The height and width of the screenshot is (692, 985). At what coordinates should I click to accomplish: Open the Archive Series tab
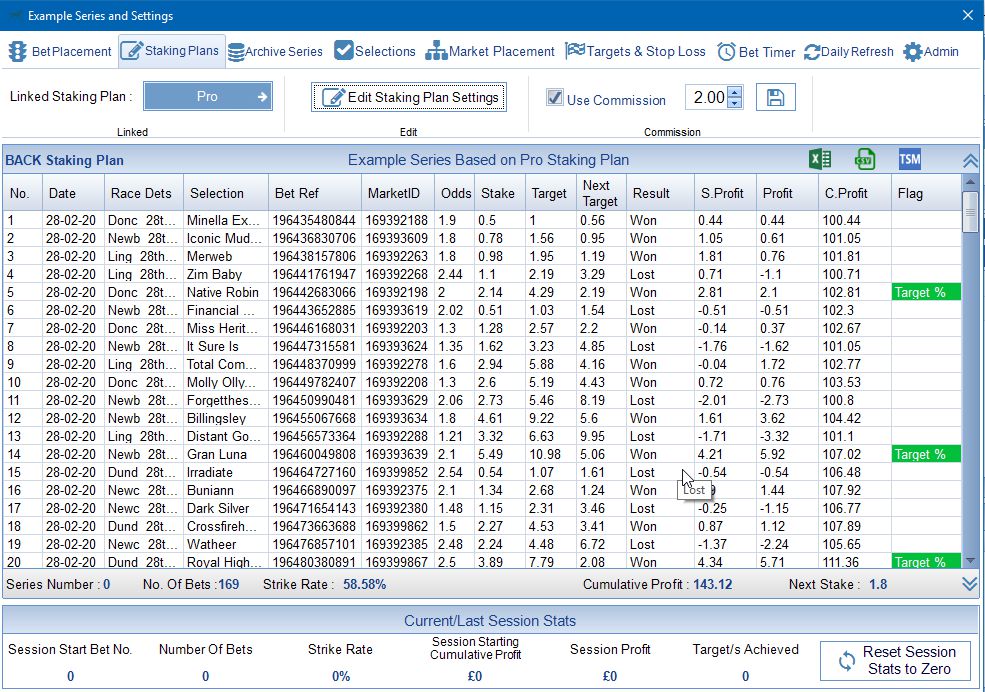pyautogui.click(x=275, y=51)
